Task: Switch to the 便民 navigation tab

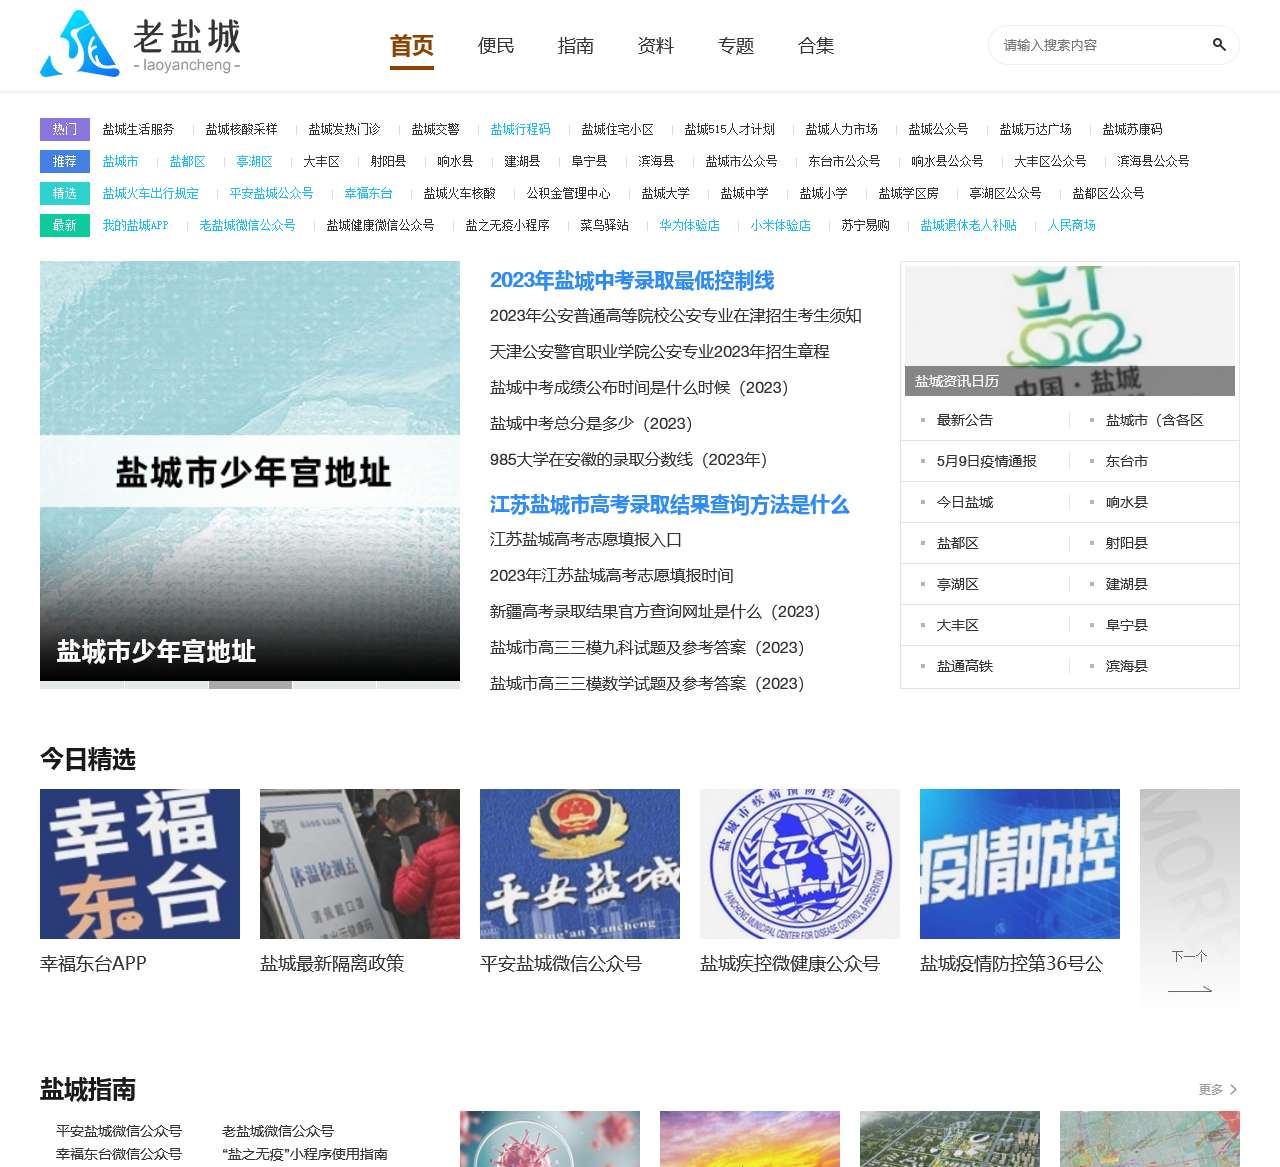Action: pos(495,45)
